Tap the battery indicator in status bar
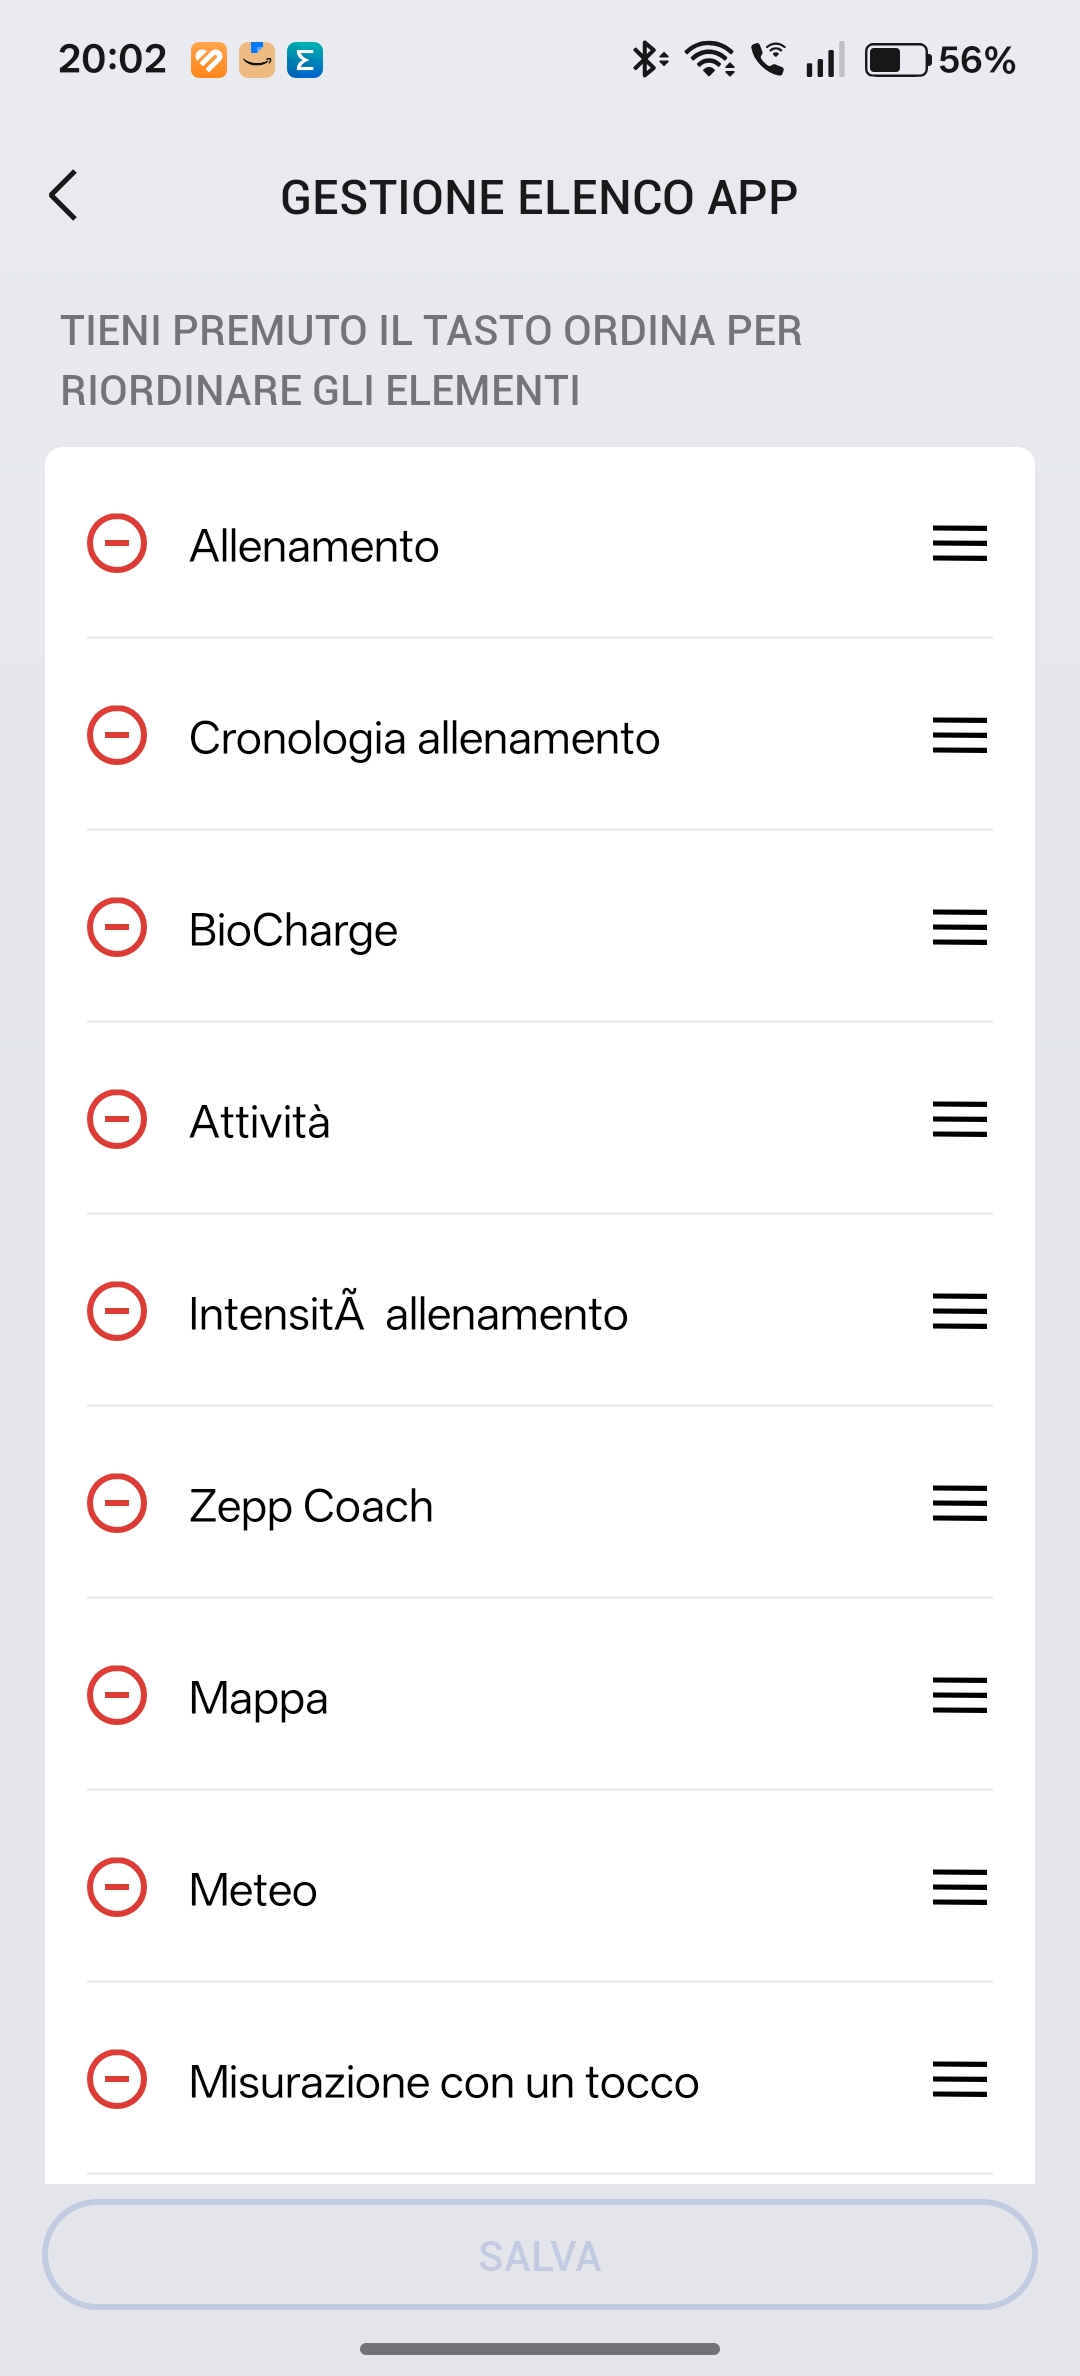This screenshot has width=1080, height=2376. tap(897, 60)
